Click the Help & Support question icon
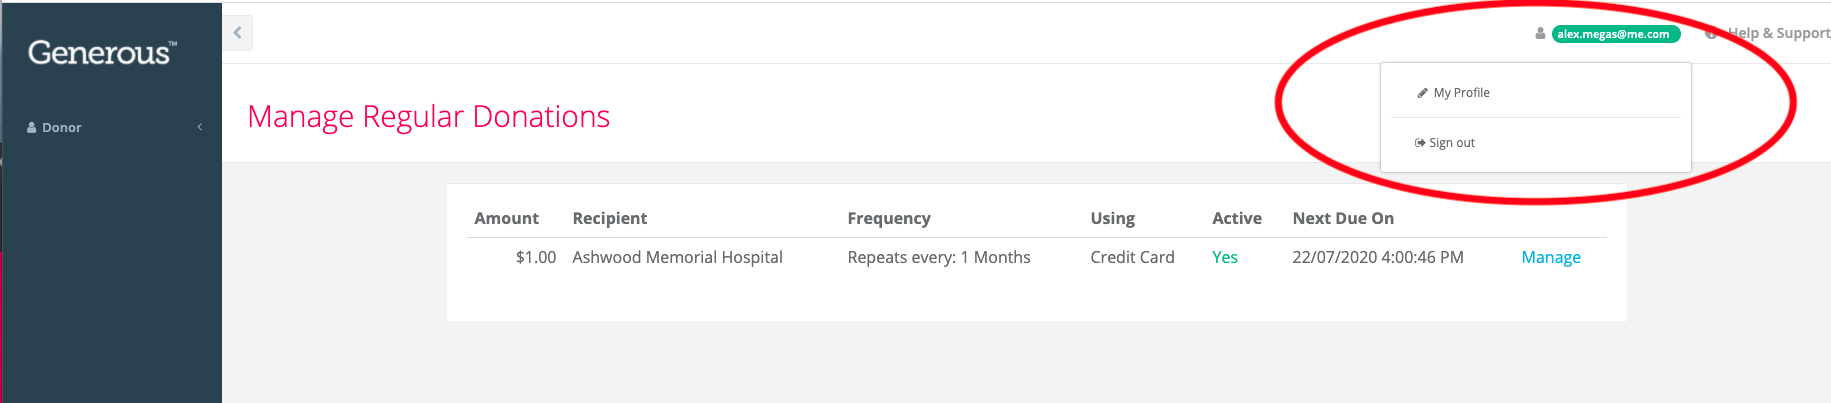The height and width of the screenshot is (403, 1831). click(1711, 33)
